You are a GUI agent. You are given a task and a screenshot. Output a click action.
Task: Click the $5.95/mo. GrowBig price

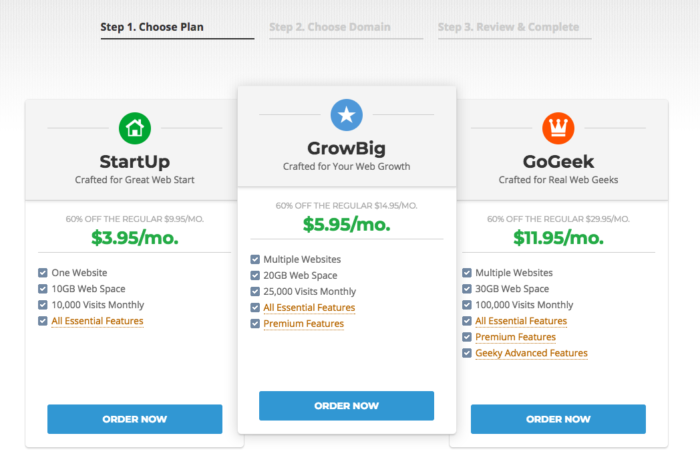pyautogui.click(x=346, y=224)
